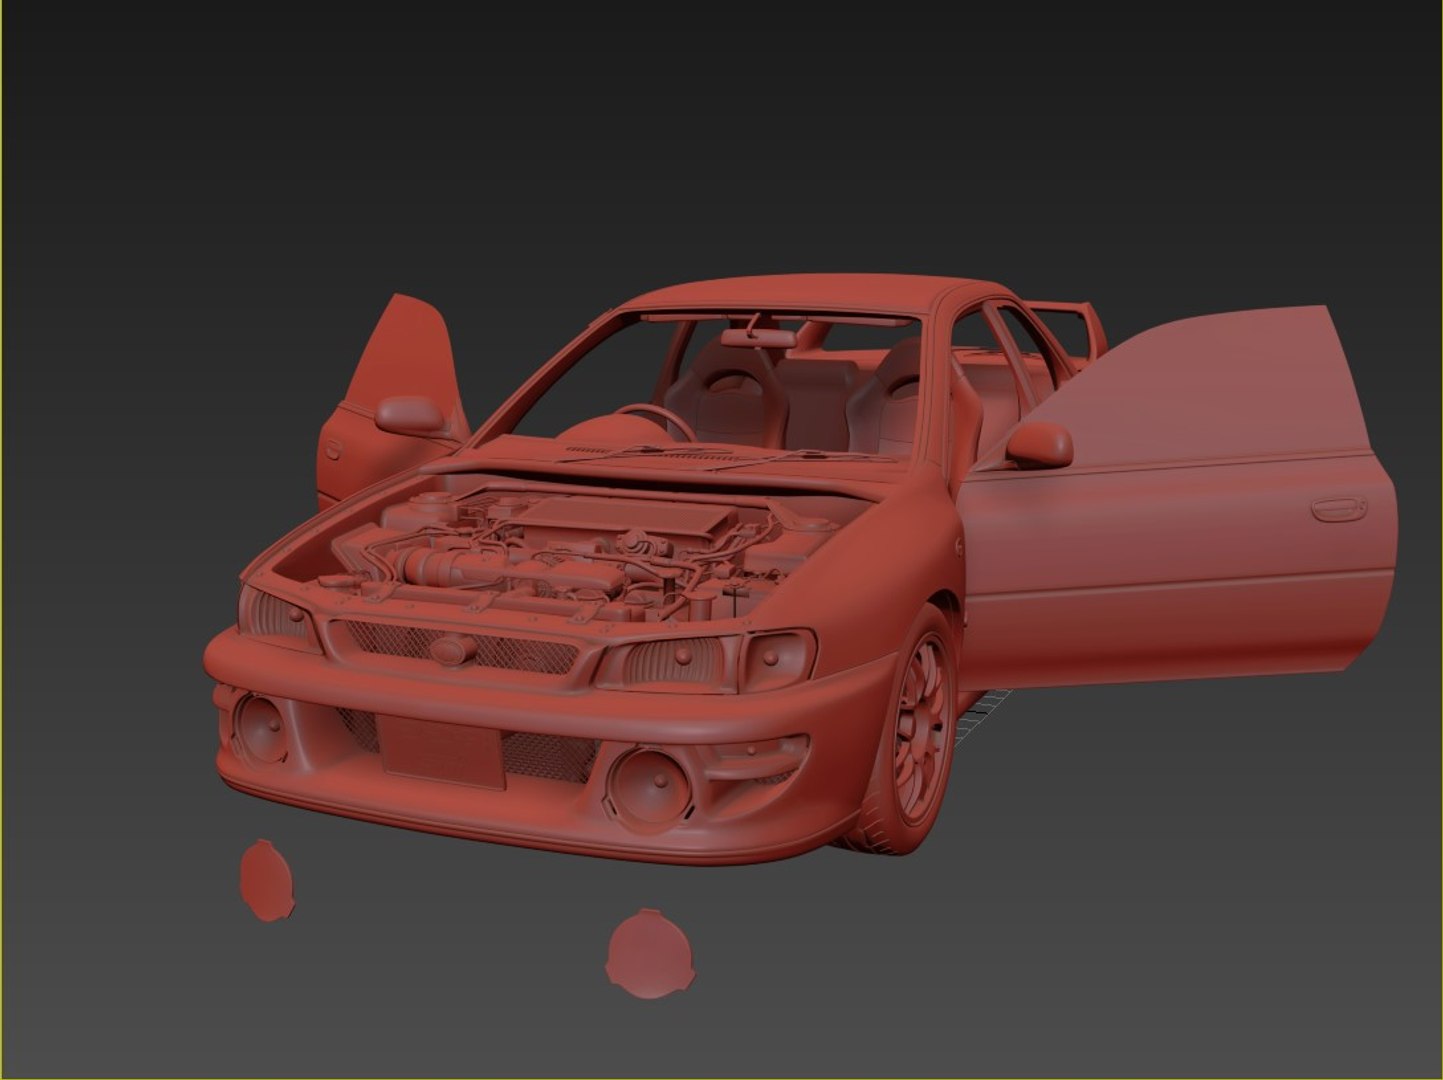Select the large open passenger-side door panel
Screen dimensions: 1443x1080
click(x=1180, y=500)
